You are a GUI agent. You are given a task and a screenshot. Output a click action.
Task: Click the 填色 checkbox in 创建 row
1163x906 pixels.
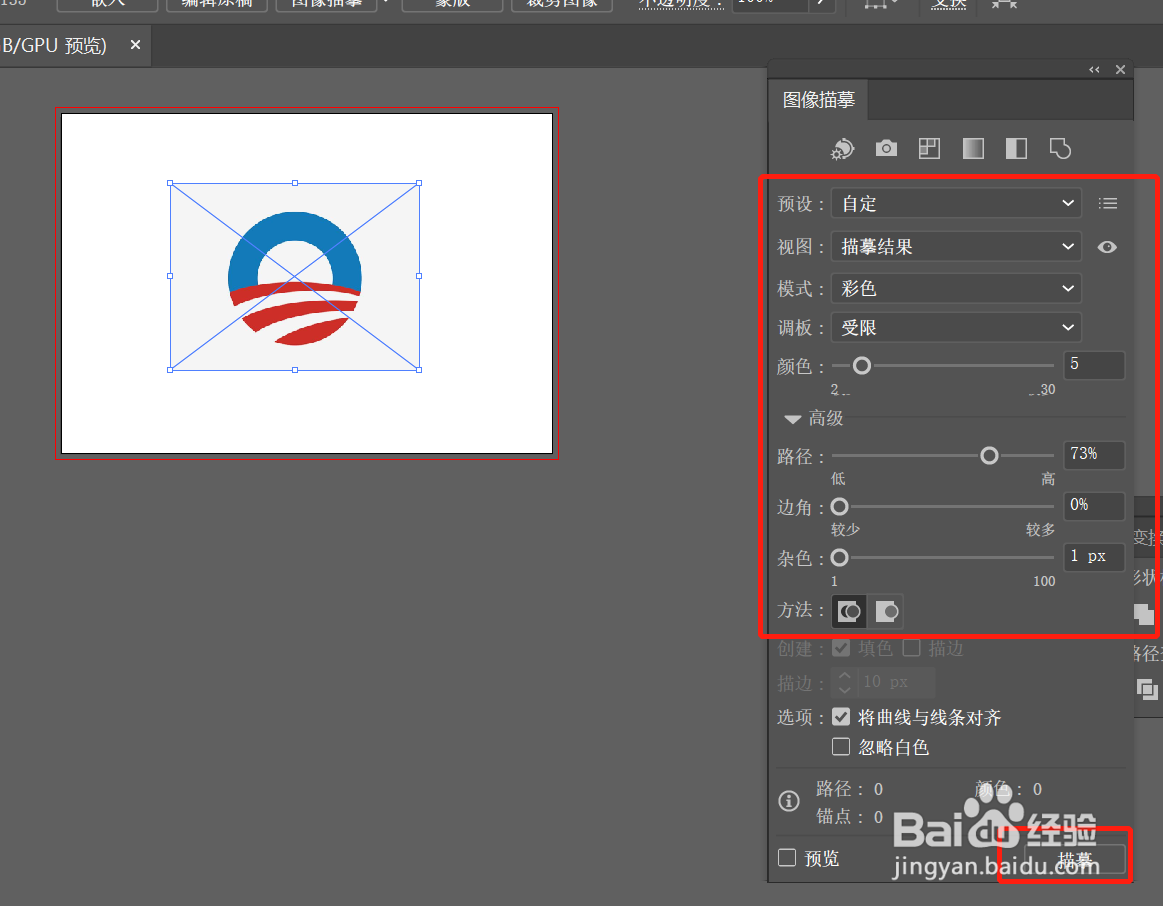pos(840,648)
